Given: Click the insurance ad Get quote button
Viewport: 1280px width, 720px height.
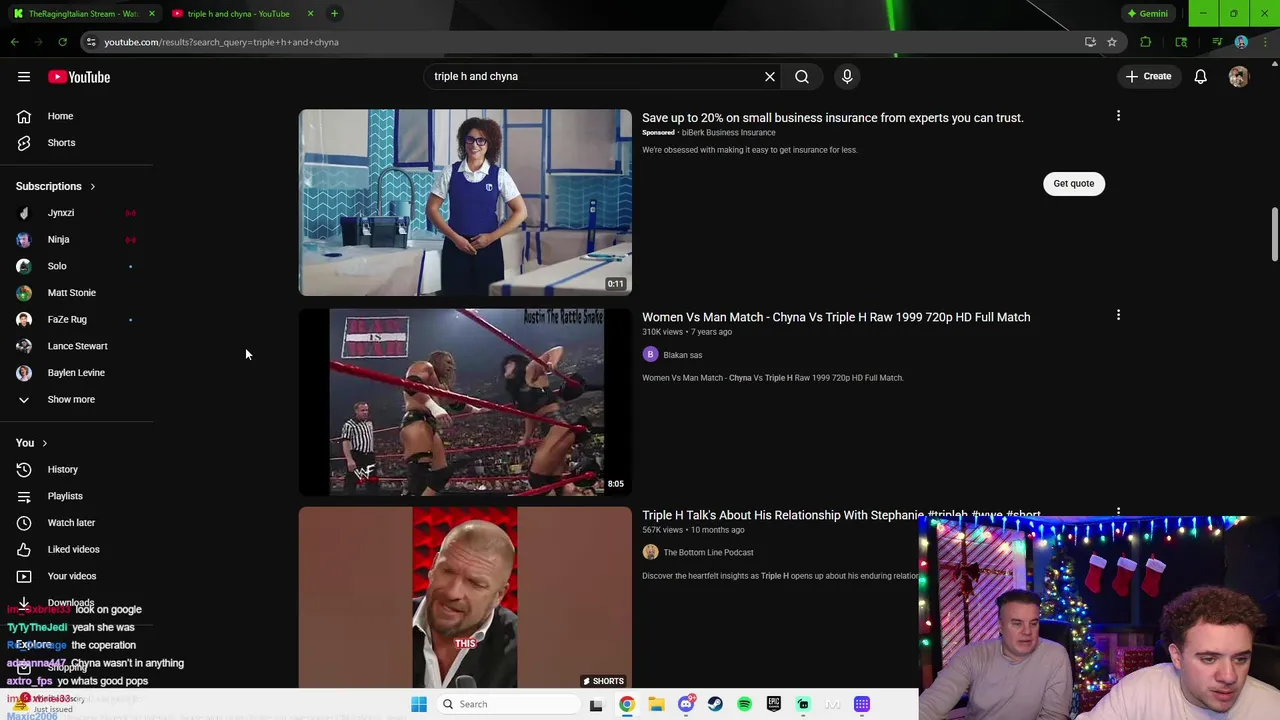Looking at the screenshot, I should (x=1074, y=183).
